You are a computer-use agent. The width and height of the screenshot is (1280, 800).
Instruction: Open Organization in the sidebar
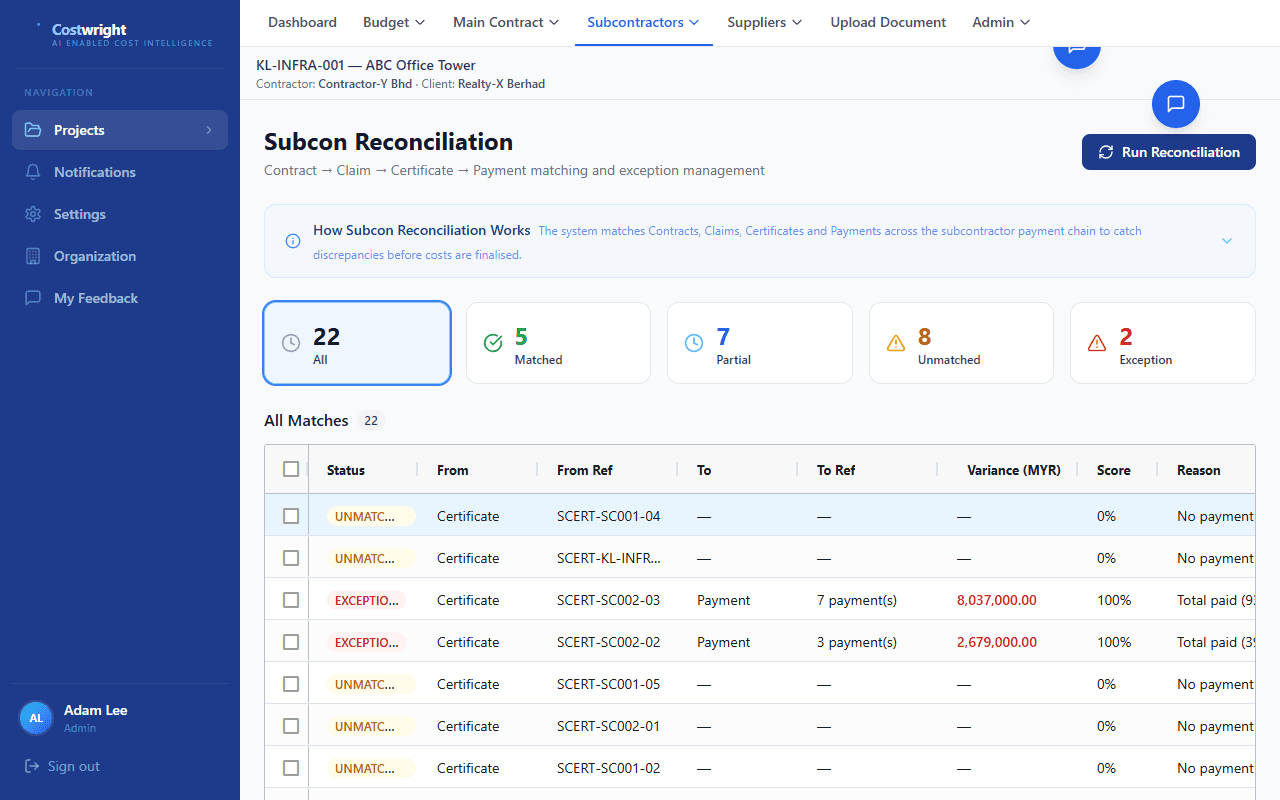pos(120,256)
